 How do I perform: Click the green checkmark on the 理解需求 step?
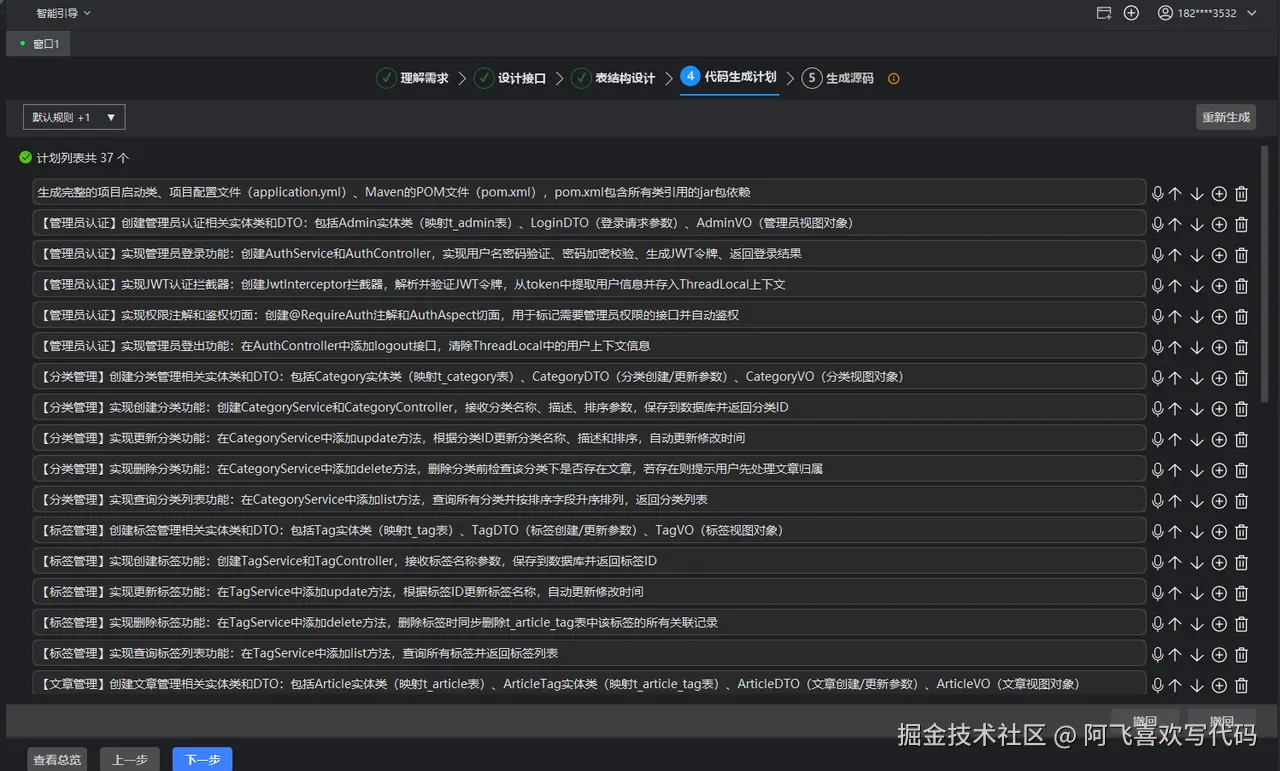coord(386,77)
